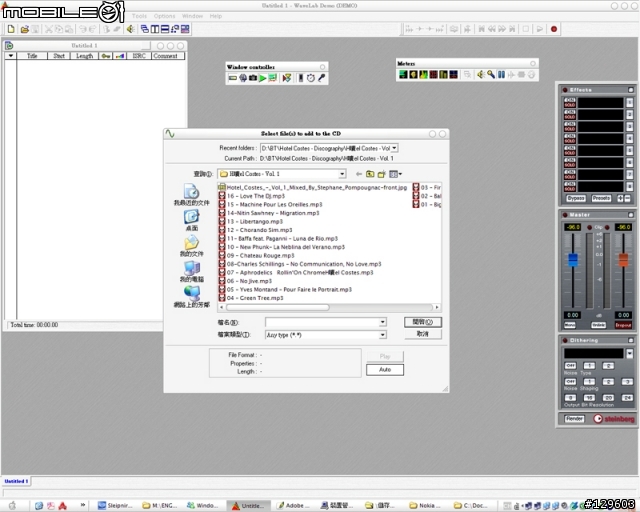Open the Dithering plugin dropdown arrow

[629, 353]
